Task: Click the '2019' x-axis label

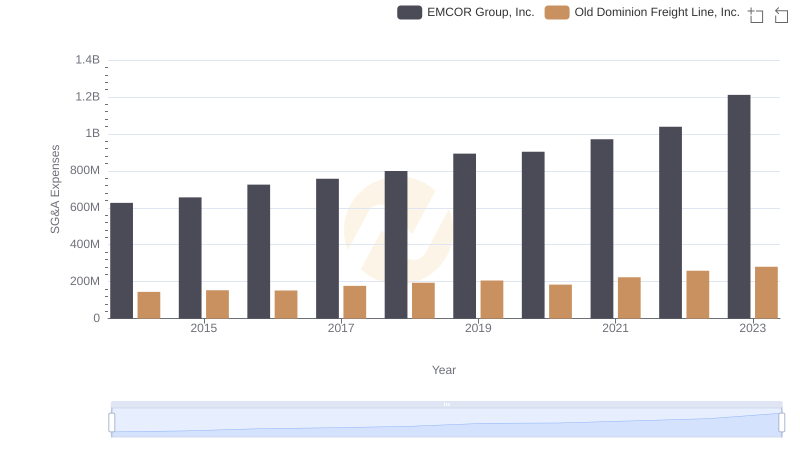Action: [478, 328]
